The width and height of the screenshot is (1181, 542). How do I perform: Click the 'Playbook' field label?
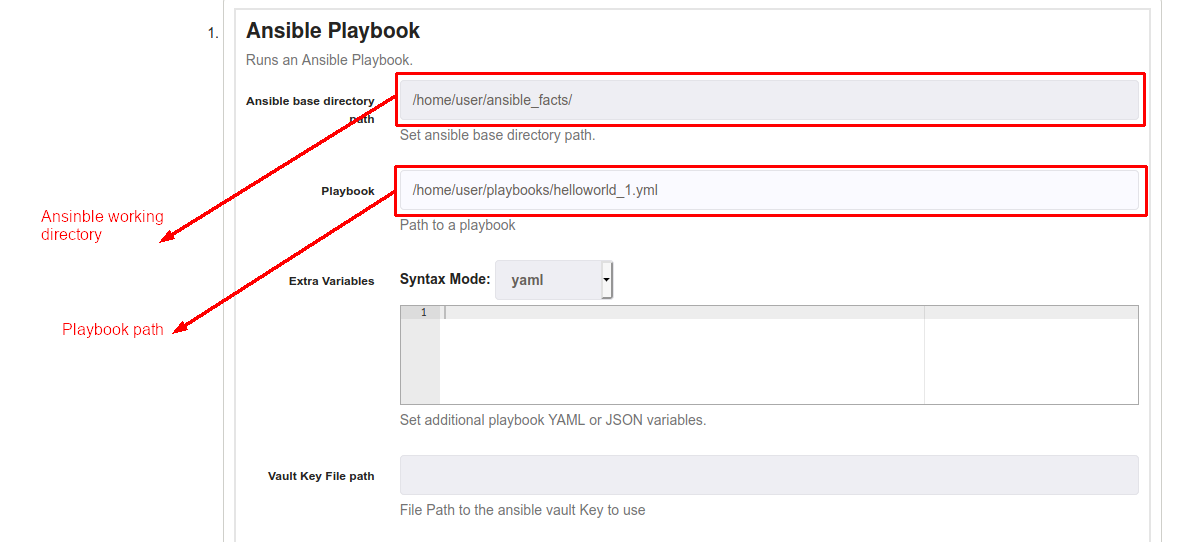point(348,191)
